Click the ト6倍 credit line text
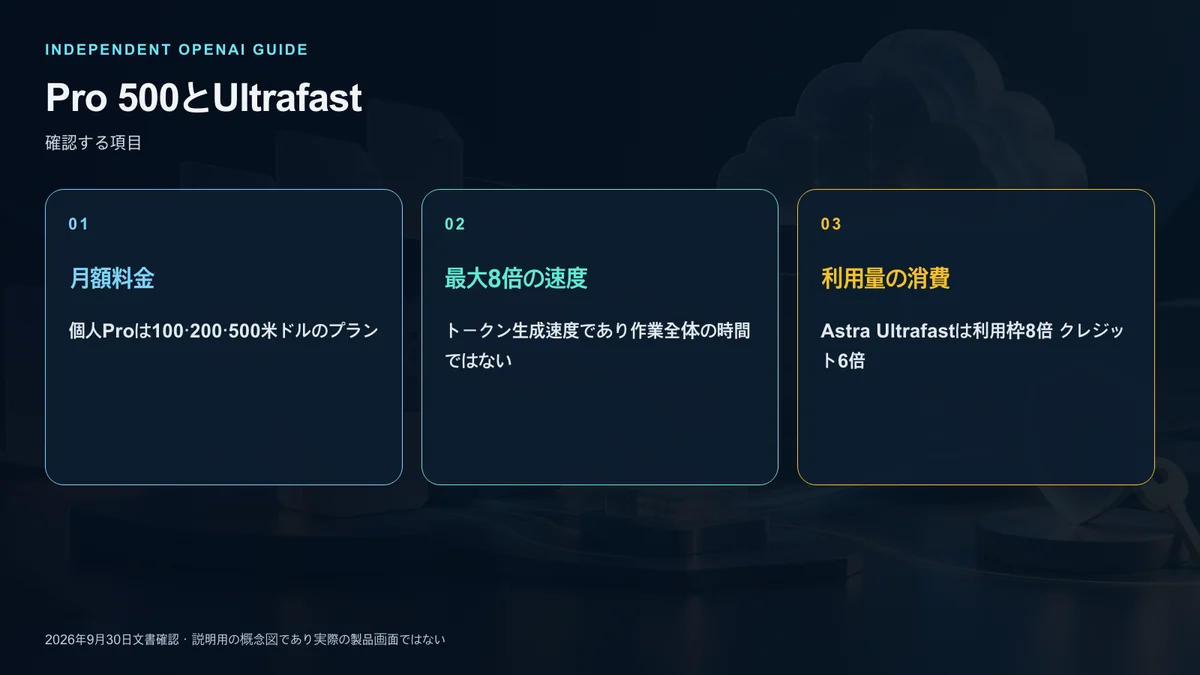Viewport: 1200px width, 675px height. [842, 361]
